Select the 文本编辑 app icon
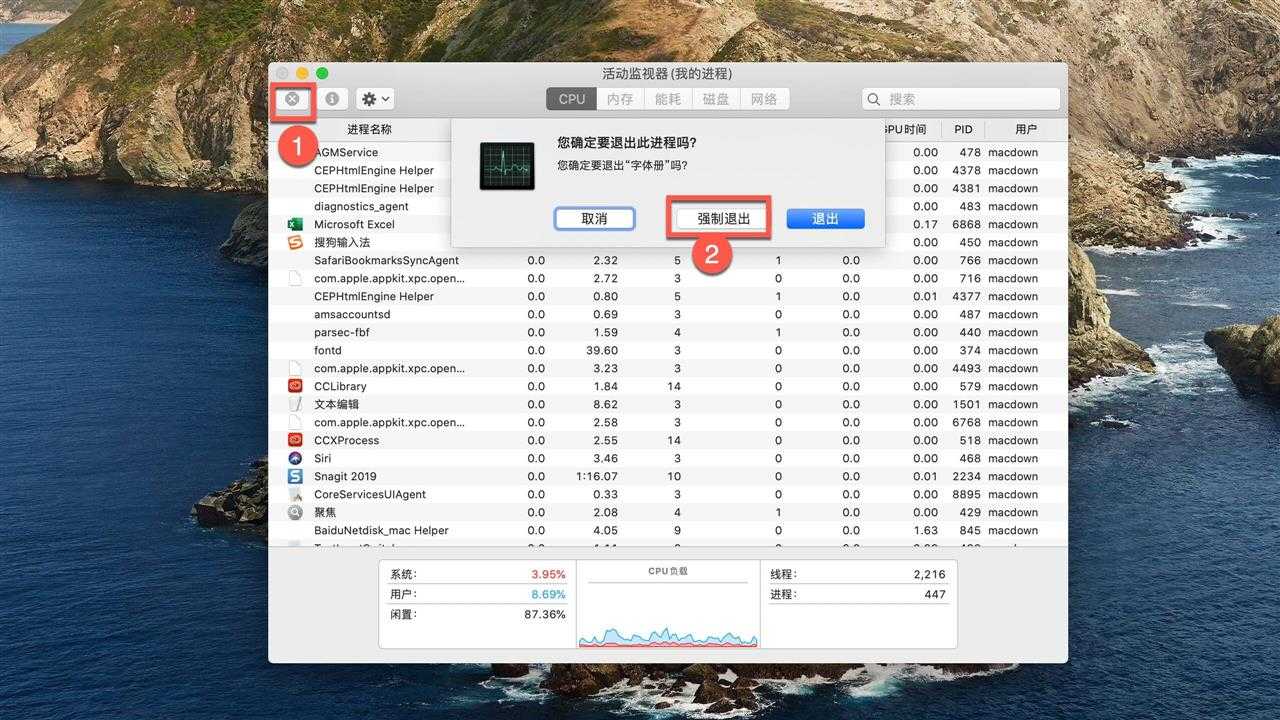The height and width of the screenshot is (720, 1280). [295, 404]
